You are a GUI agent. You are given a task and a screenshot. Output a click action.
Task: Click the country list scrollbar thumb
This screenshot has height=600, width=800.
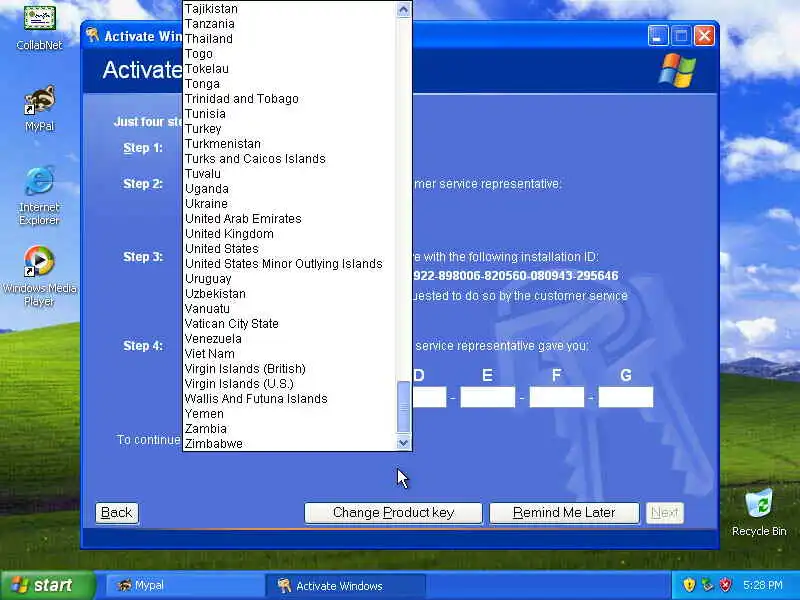point(404,407)
